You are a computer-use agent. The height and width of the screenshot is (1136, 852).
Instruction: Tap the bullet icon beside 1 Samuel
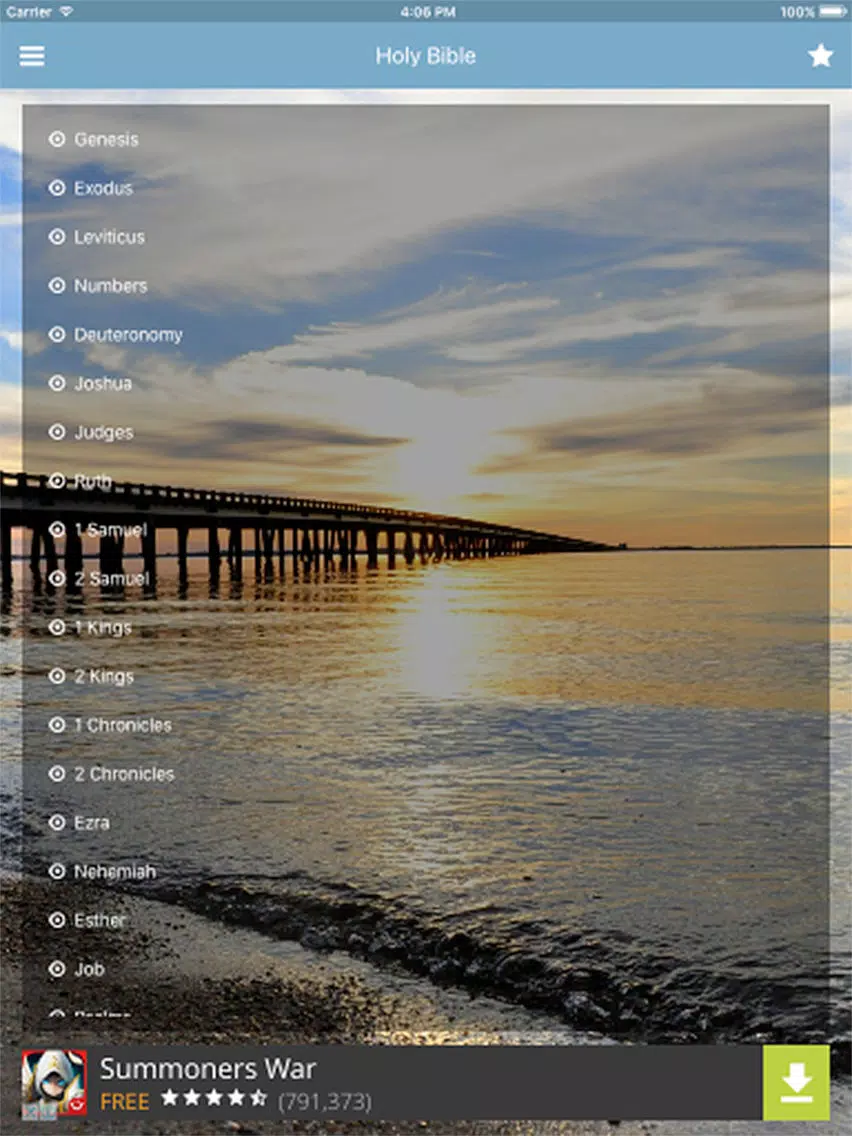tap(57, 530)
